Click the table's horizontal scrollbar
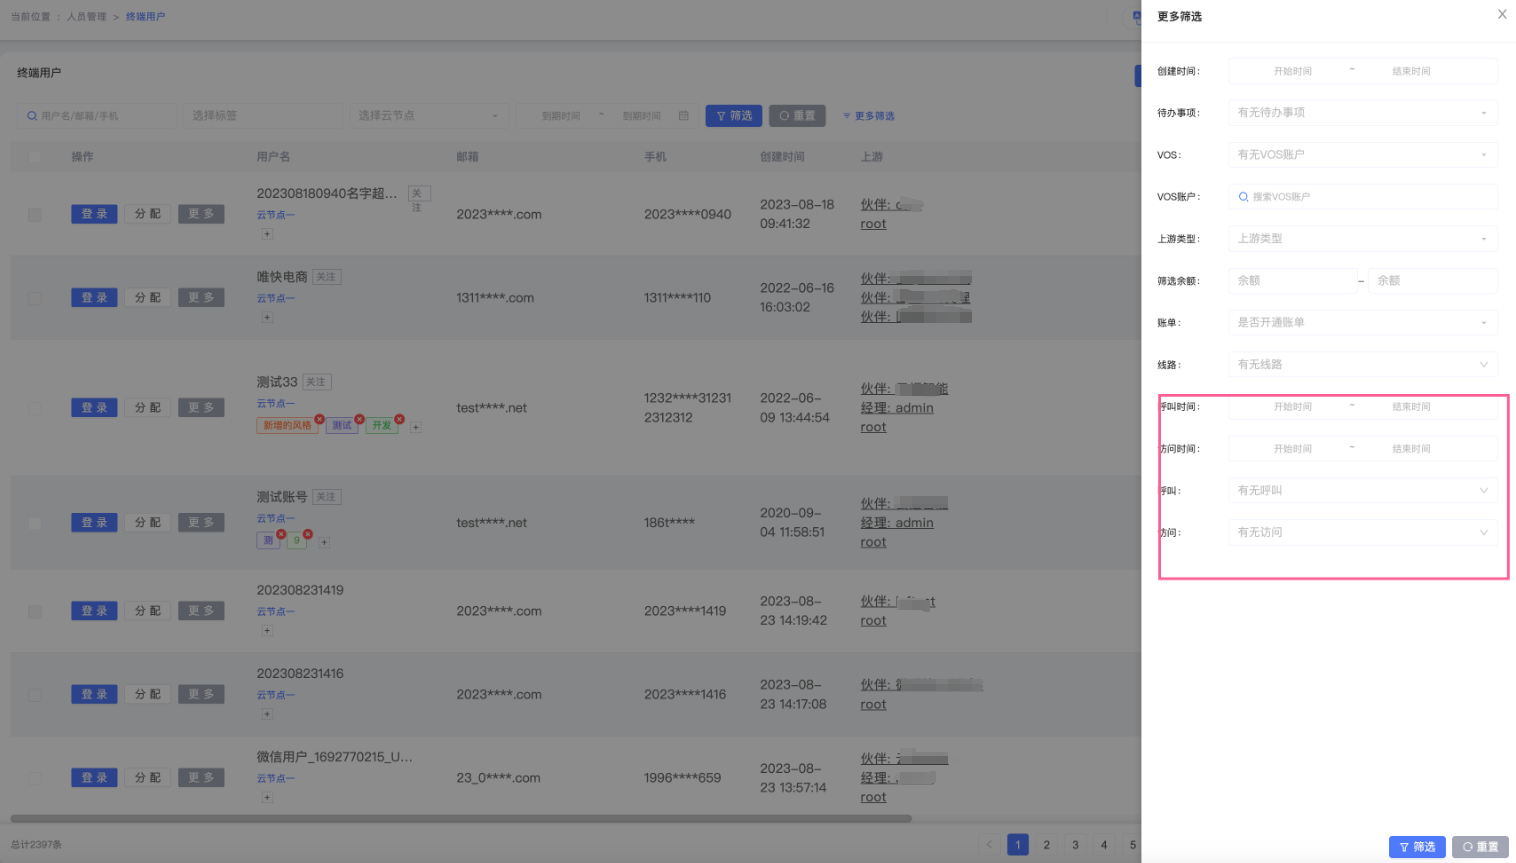The height and width of the screenshot is (863, 1516). point(460,819)
